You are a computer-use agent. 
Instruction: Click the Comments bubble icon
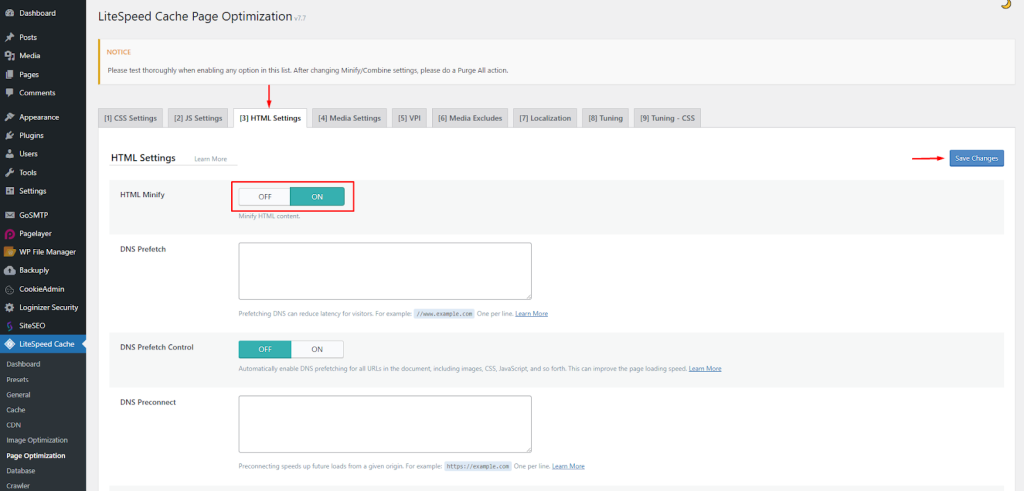point(9,93)
